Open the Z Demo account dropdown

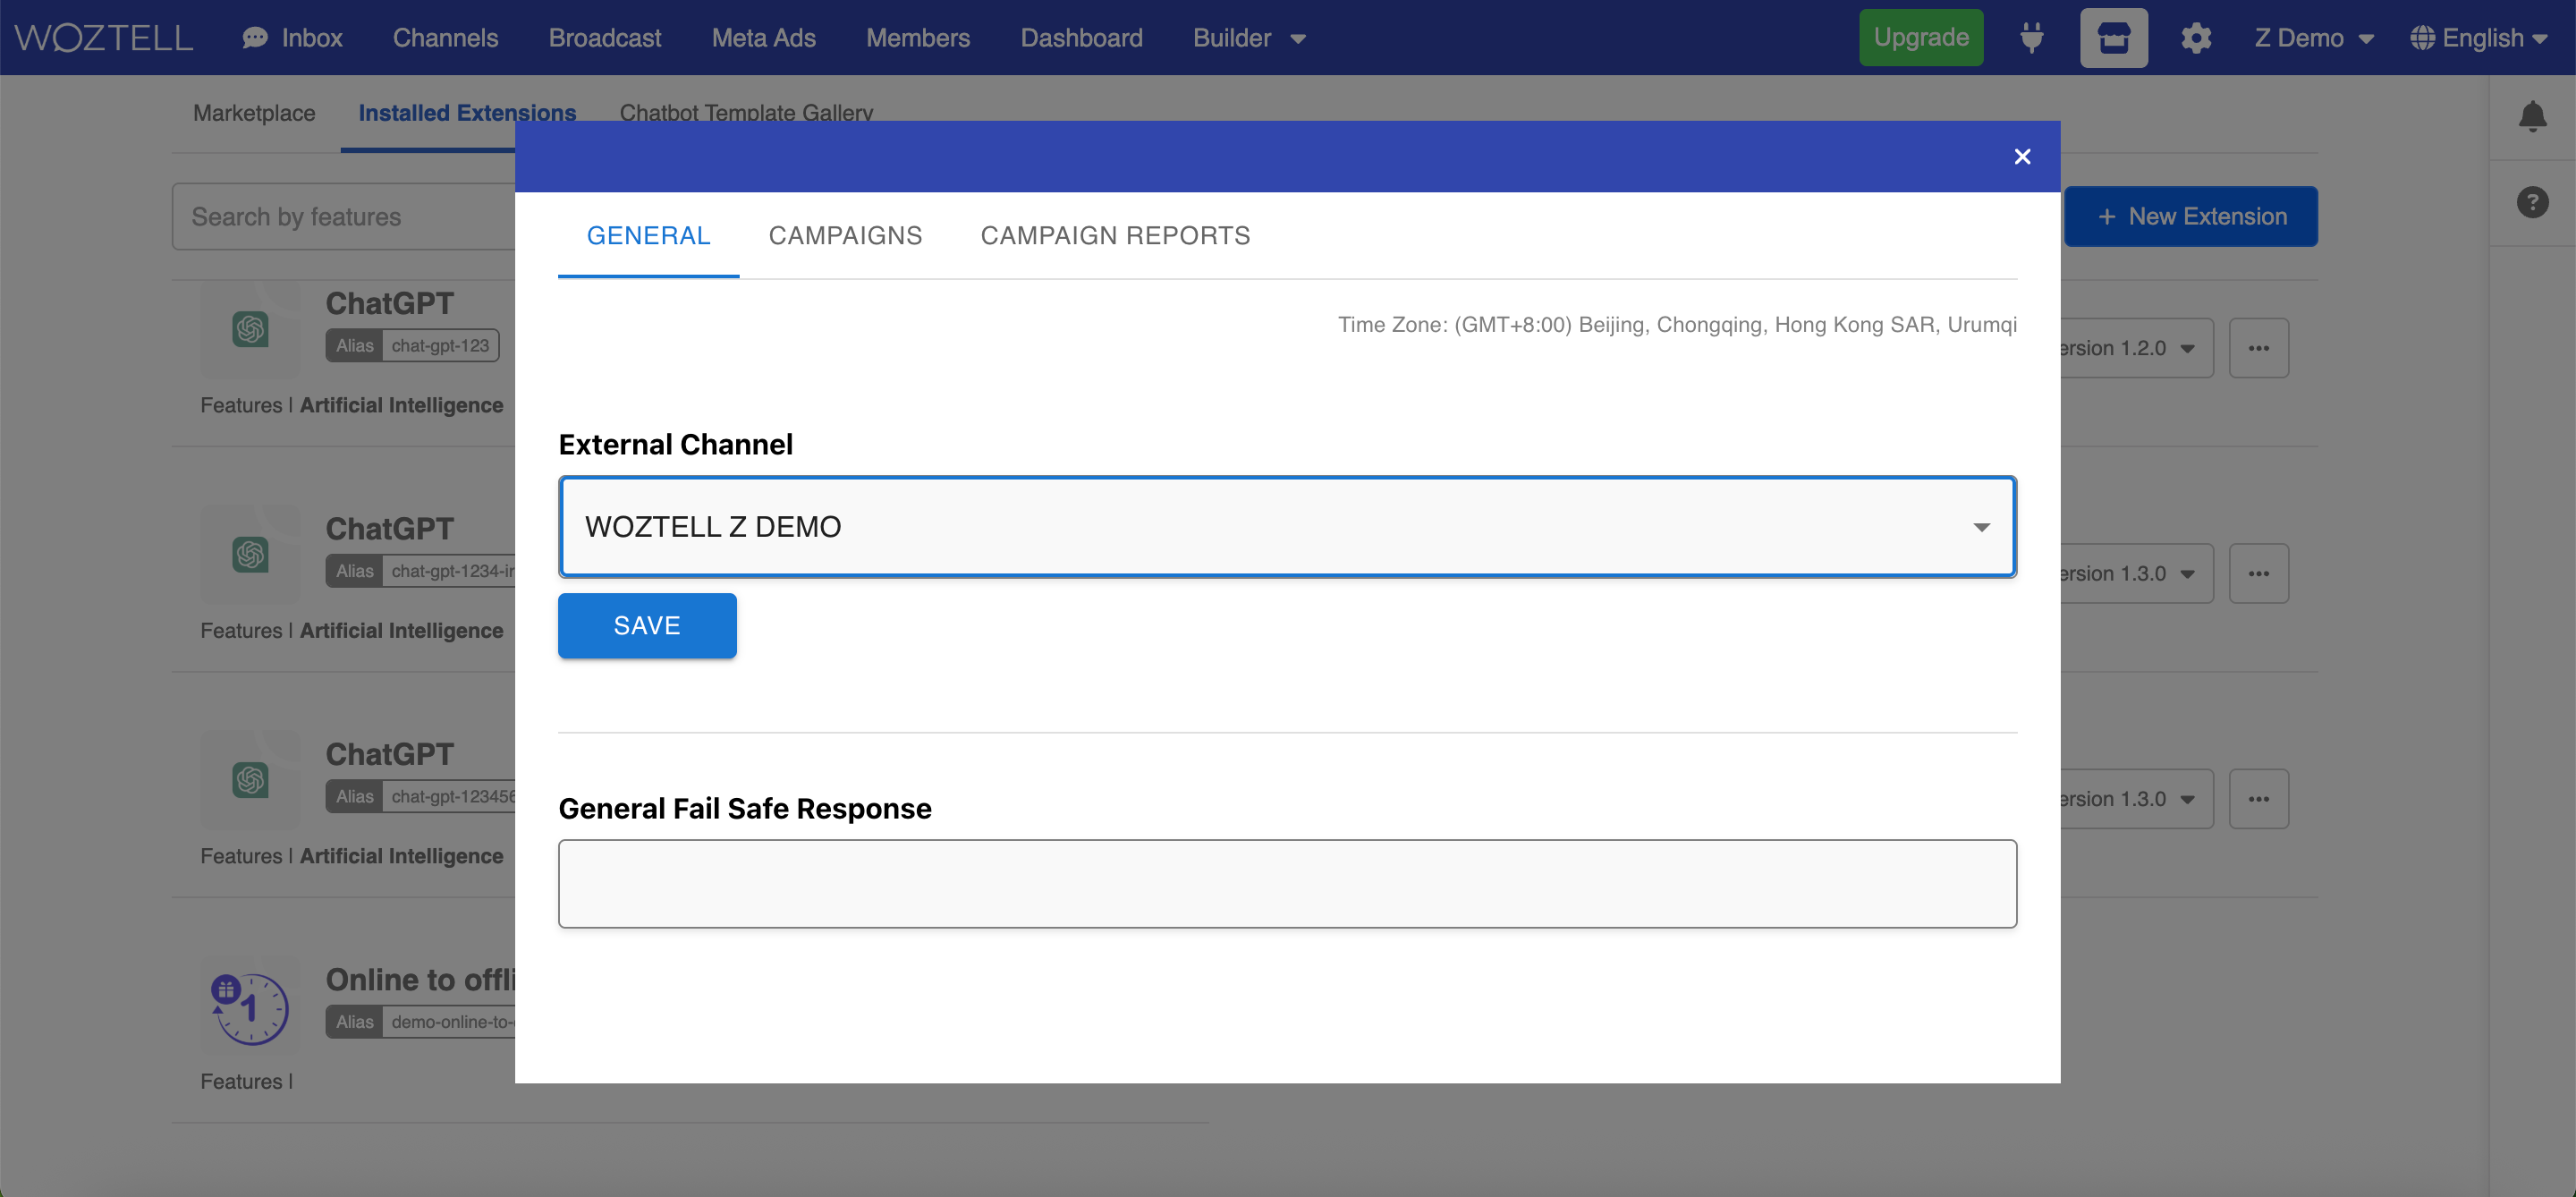click(2313, 38)
